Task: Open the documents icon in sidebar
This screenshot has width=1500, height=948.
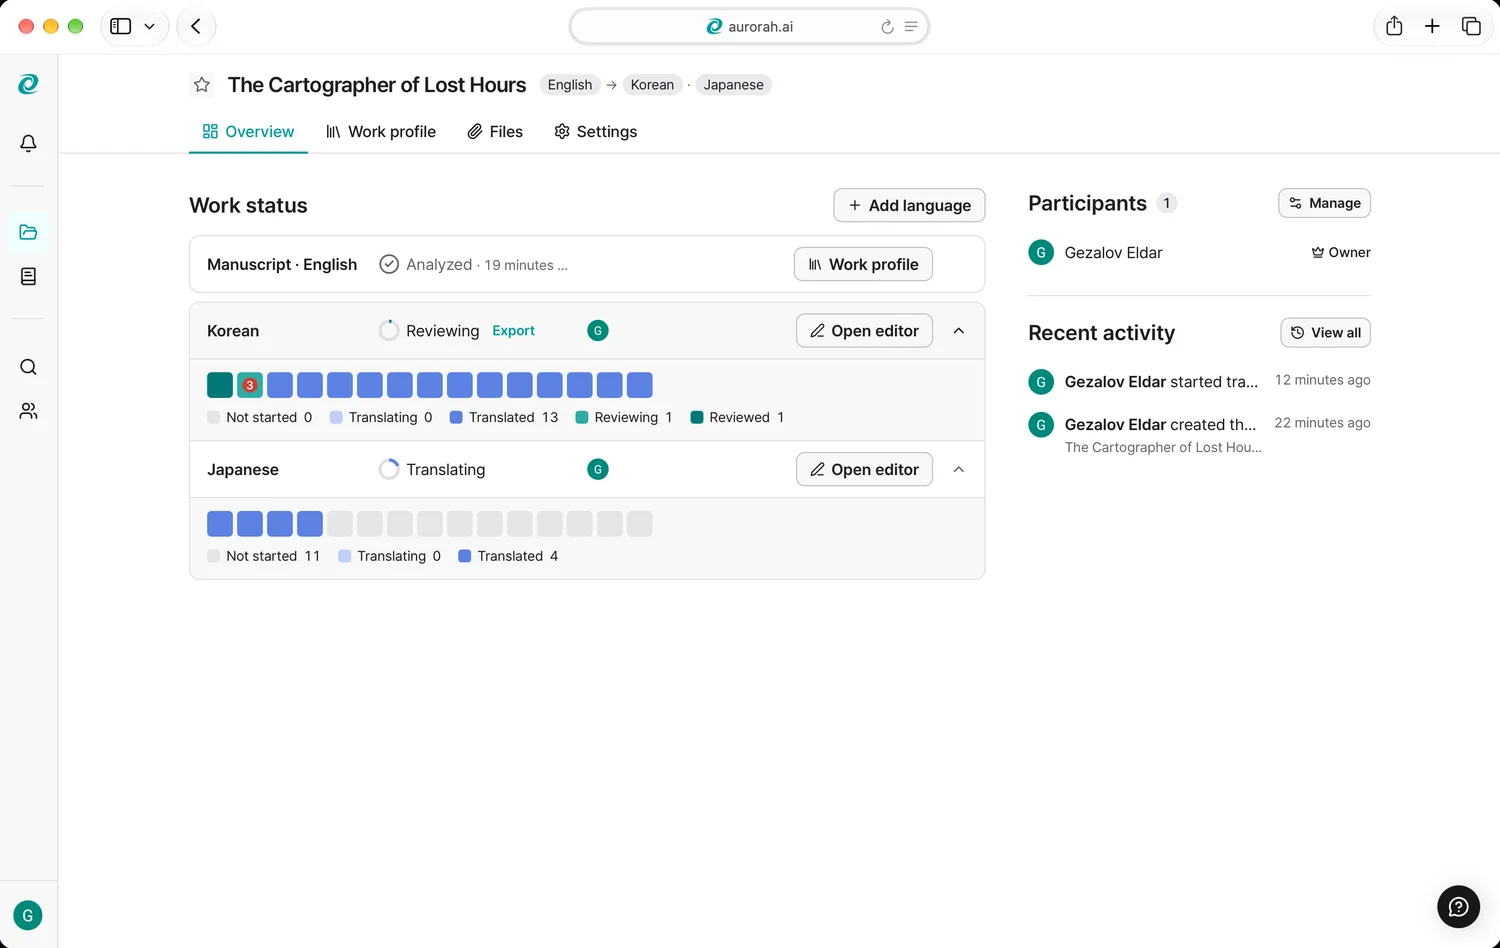Action: [28, 276]
